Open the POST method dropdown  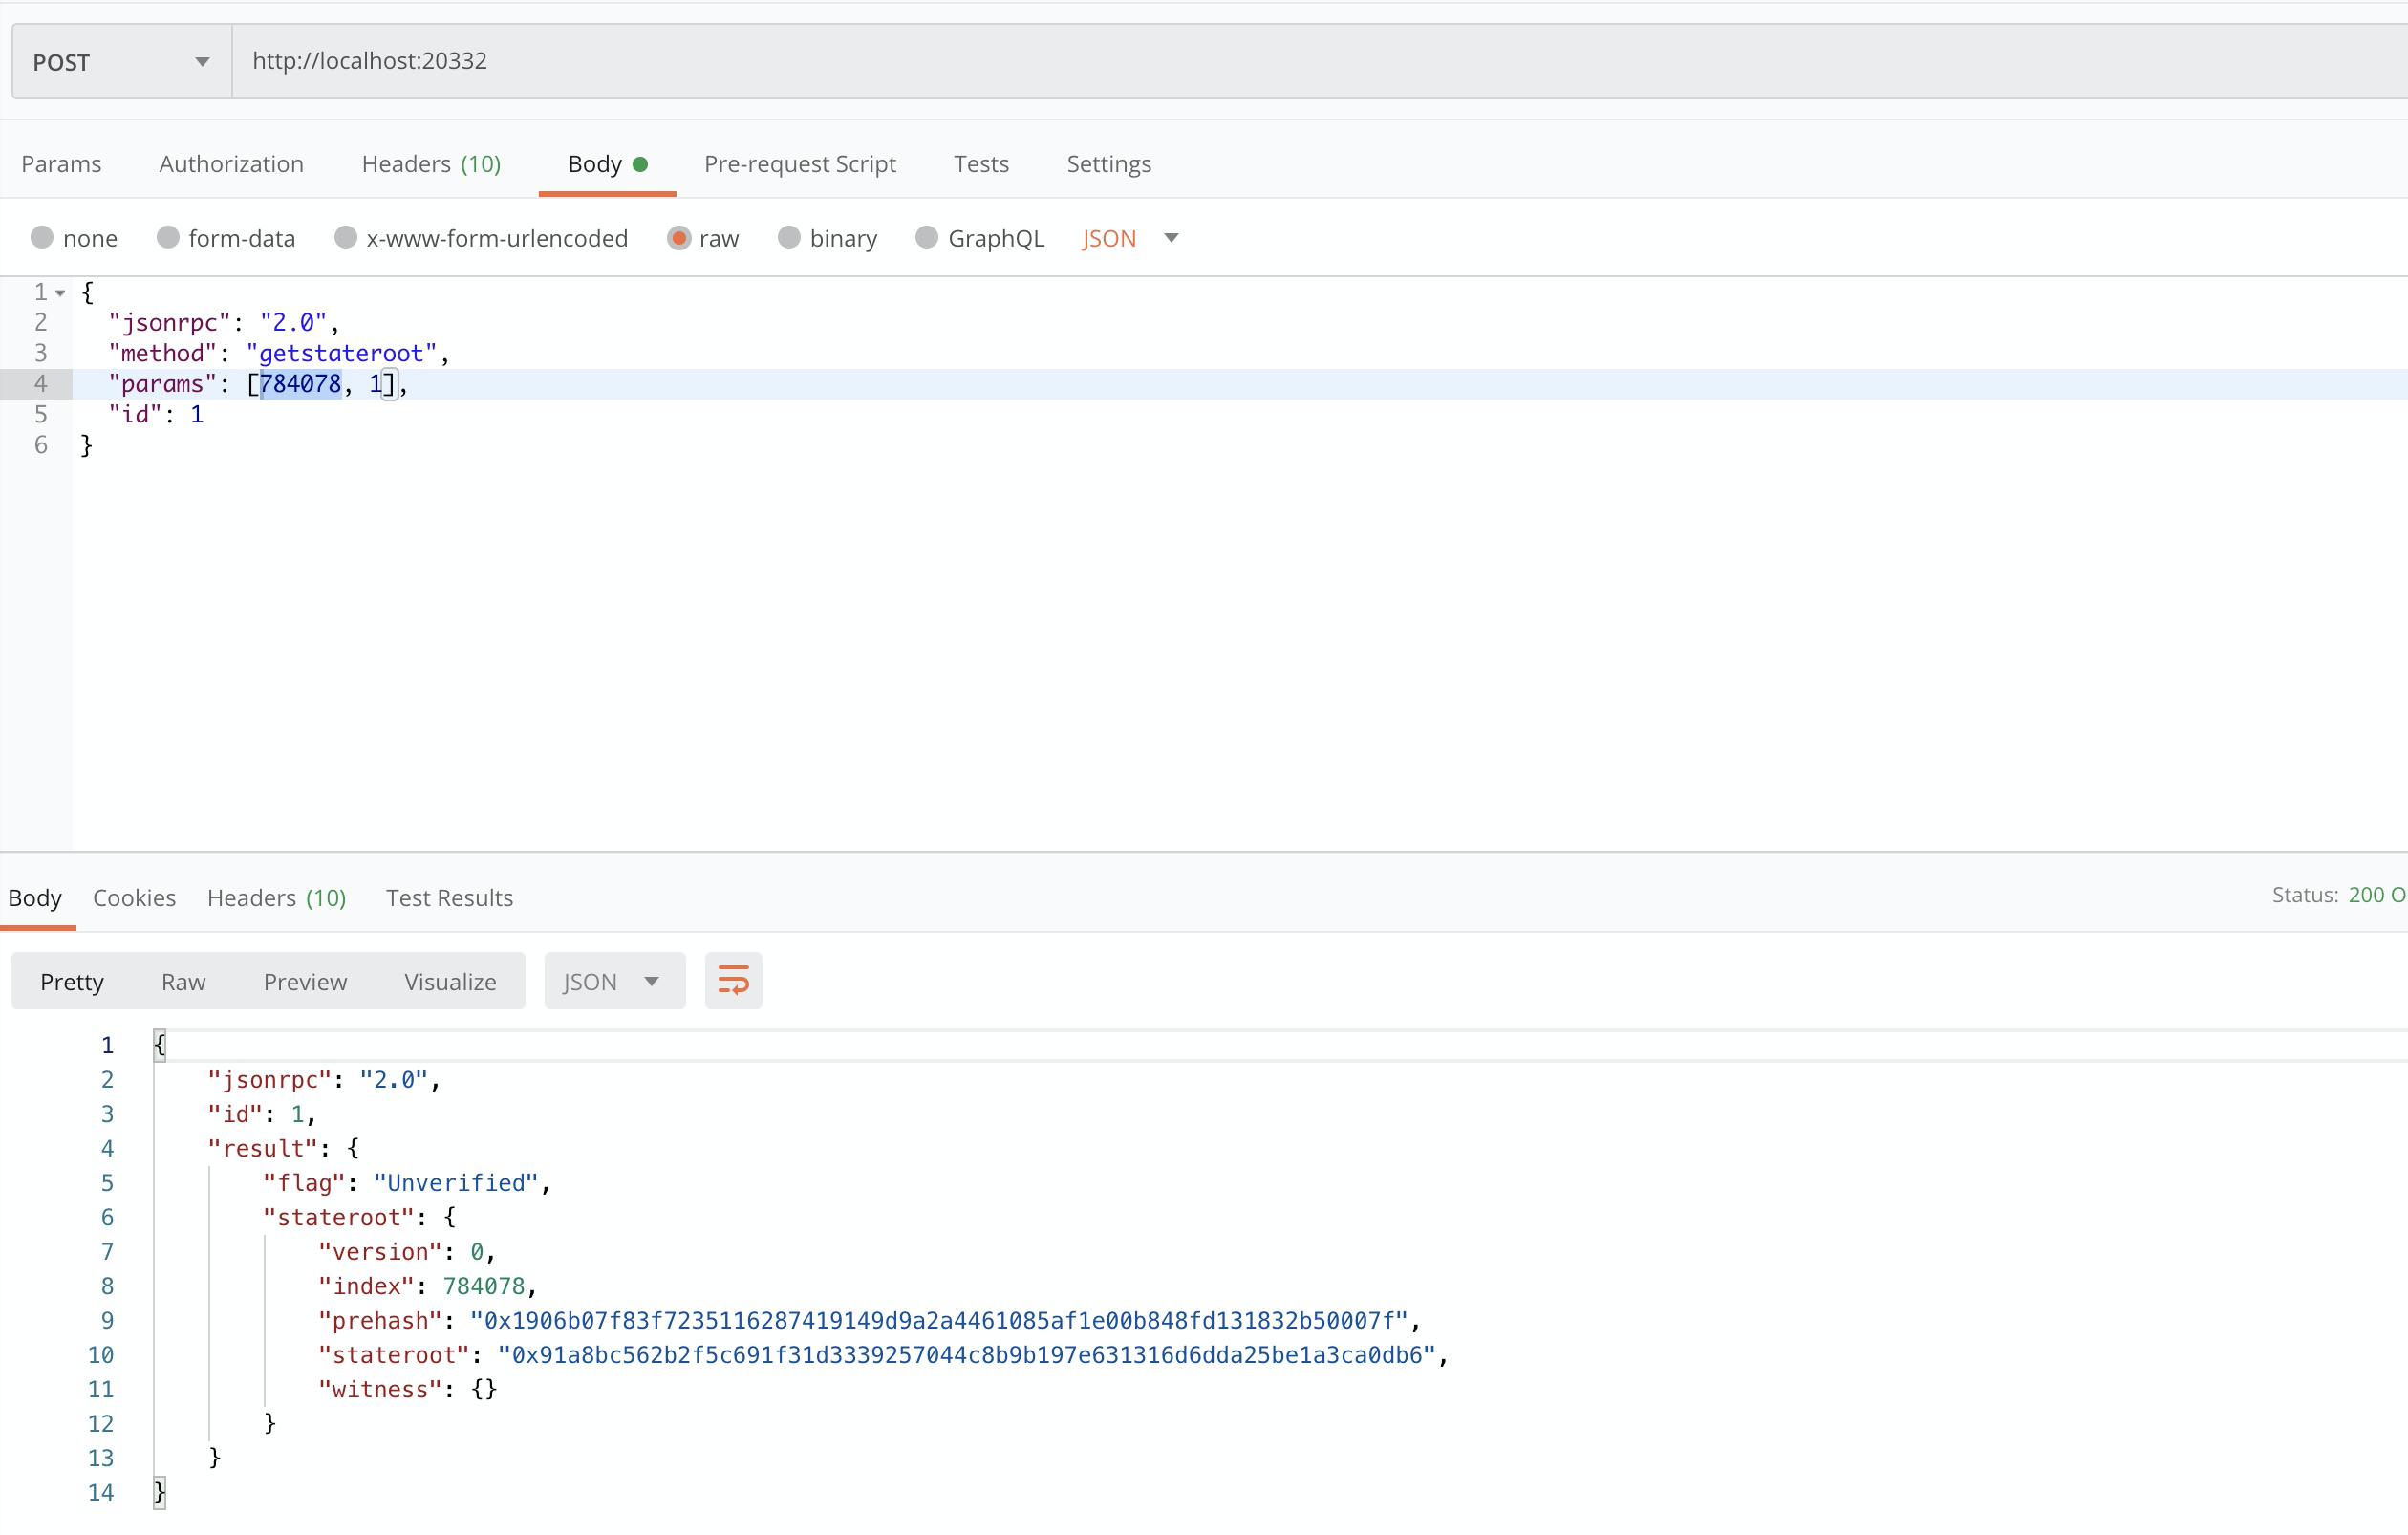click(121, 62)
